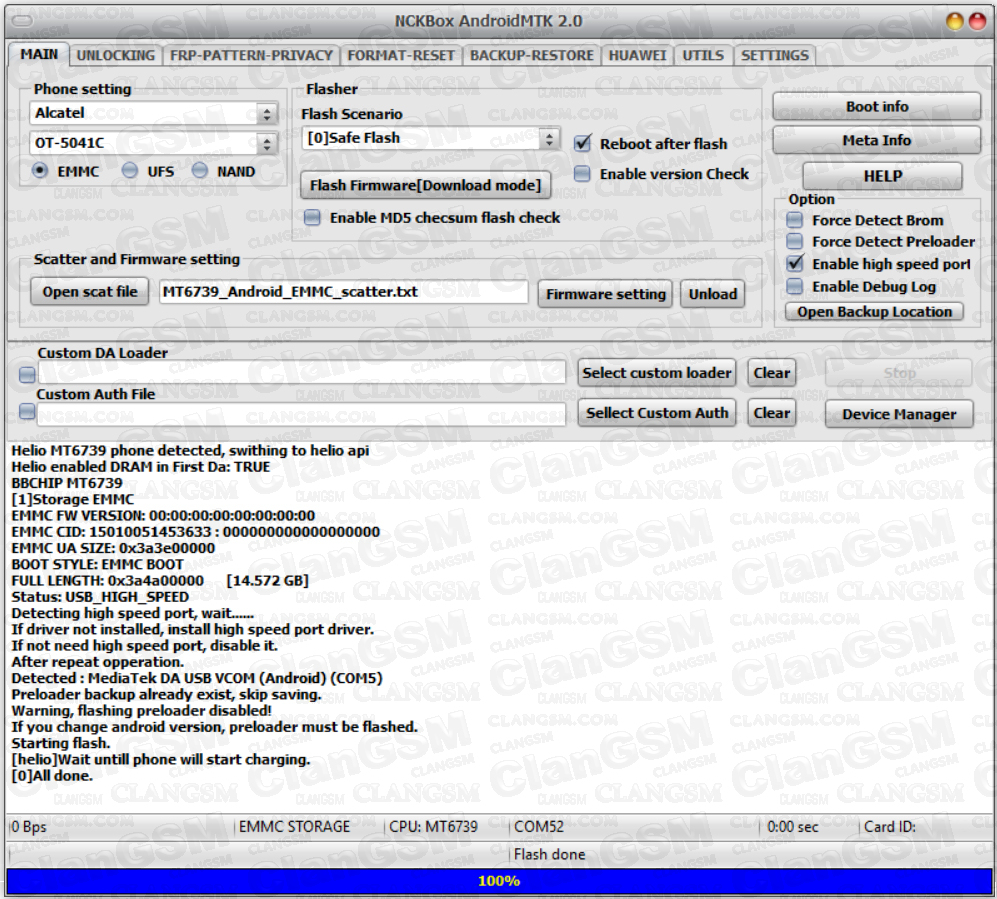
Task: Open Device Manager
Action: [x=899, y=414]
